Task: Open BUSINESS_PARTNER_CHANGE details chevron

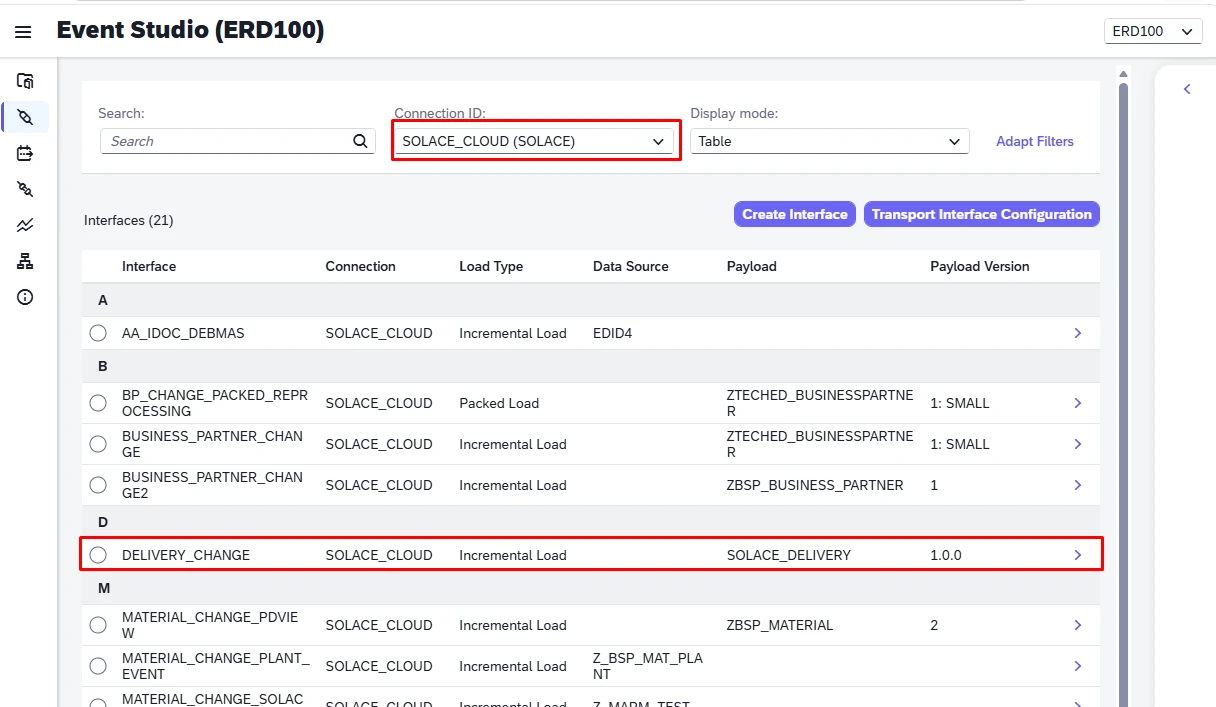Action: 1078,444
